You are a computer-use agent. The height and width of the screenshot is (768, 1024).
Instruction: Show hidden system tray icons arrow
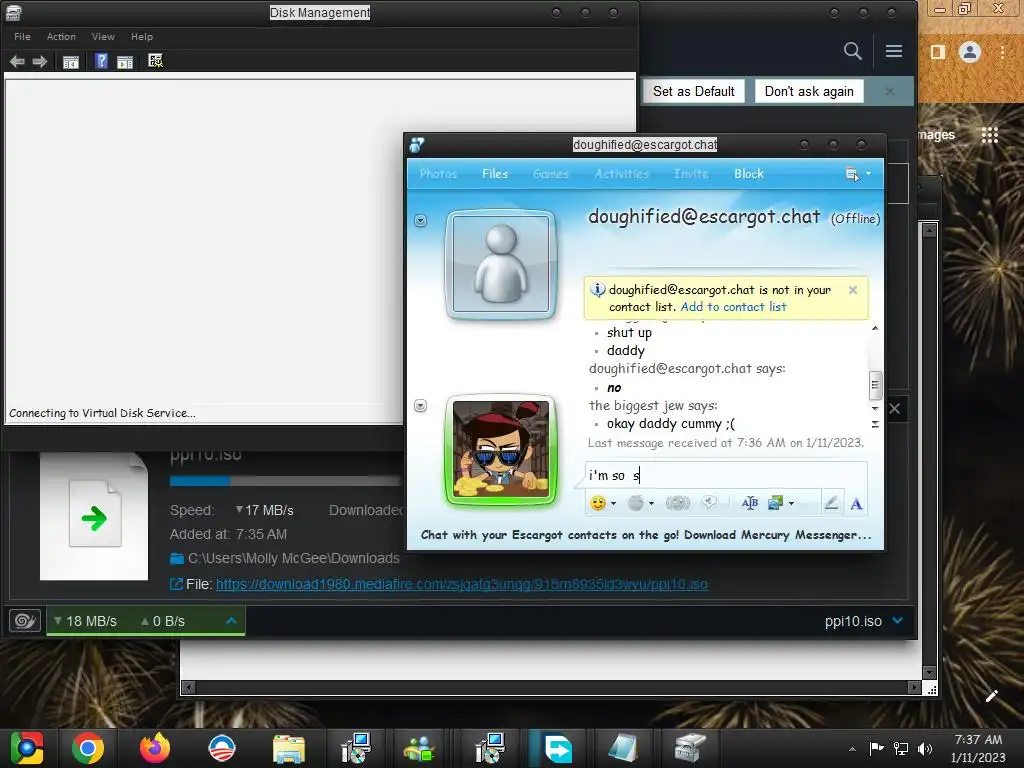click(x=852, y=749)
